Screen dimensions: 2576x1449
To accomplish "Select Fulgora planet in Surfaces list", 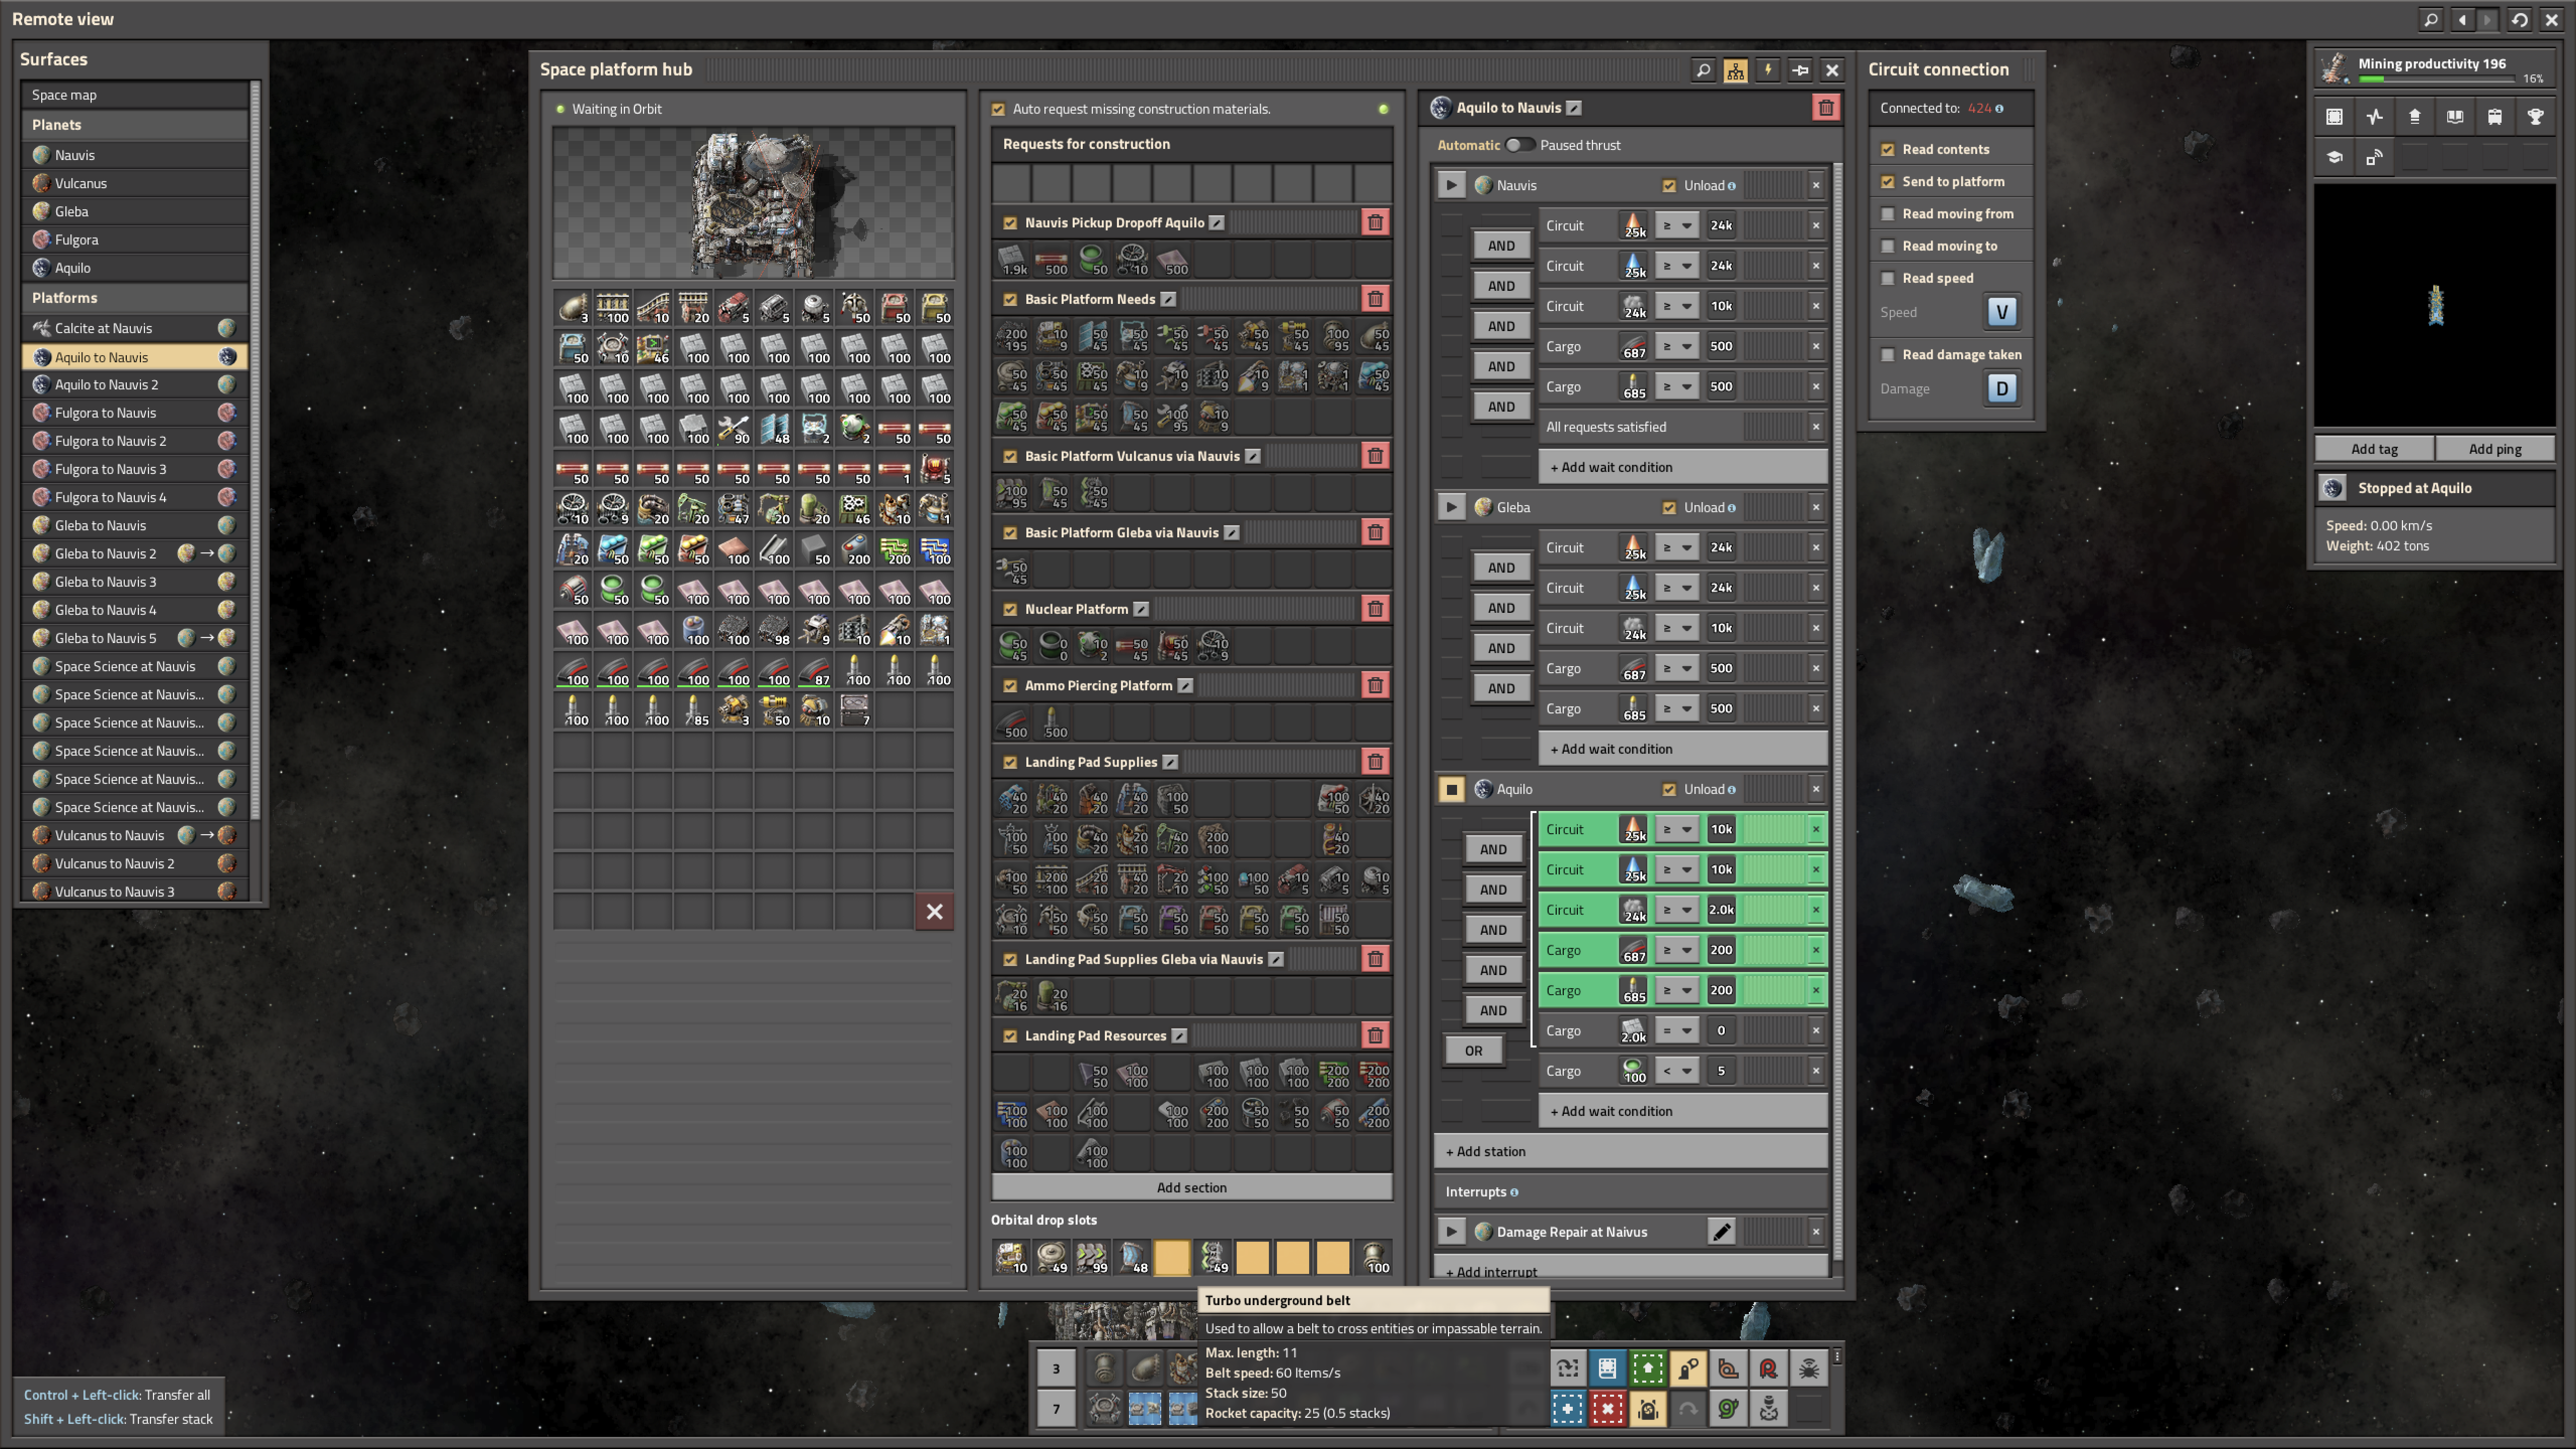I will coord(135,240).
